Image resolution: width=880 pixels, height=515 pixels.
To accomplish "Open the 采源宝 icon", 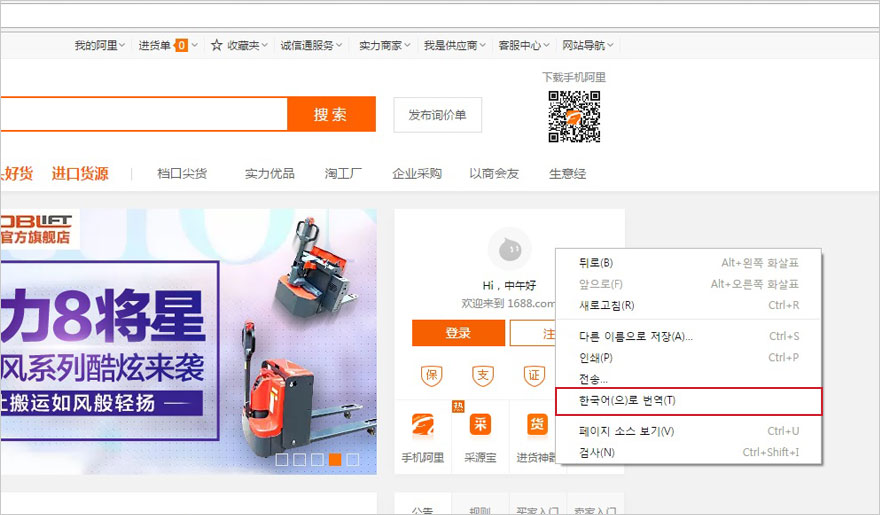I will pyautogui.click(x=480, y=424).
